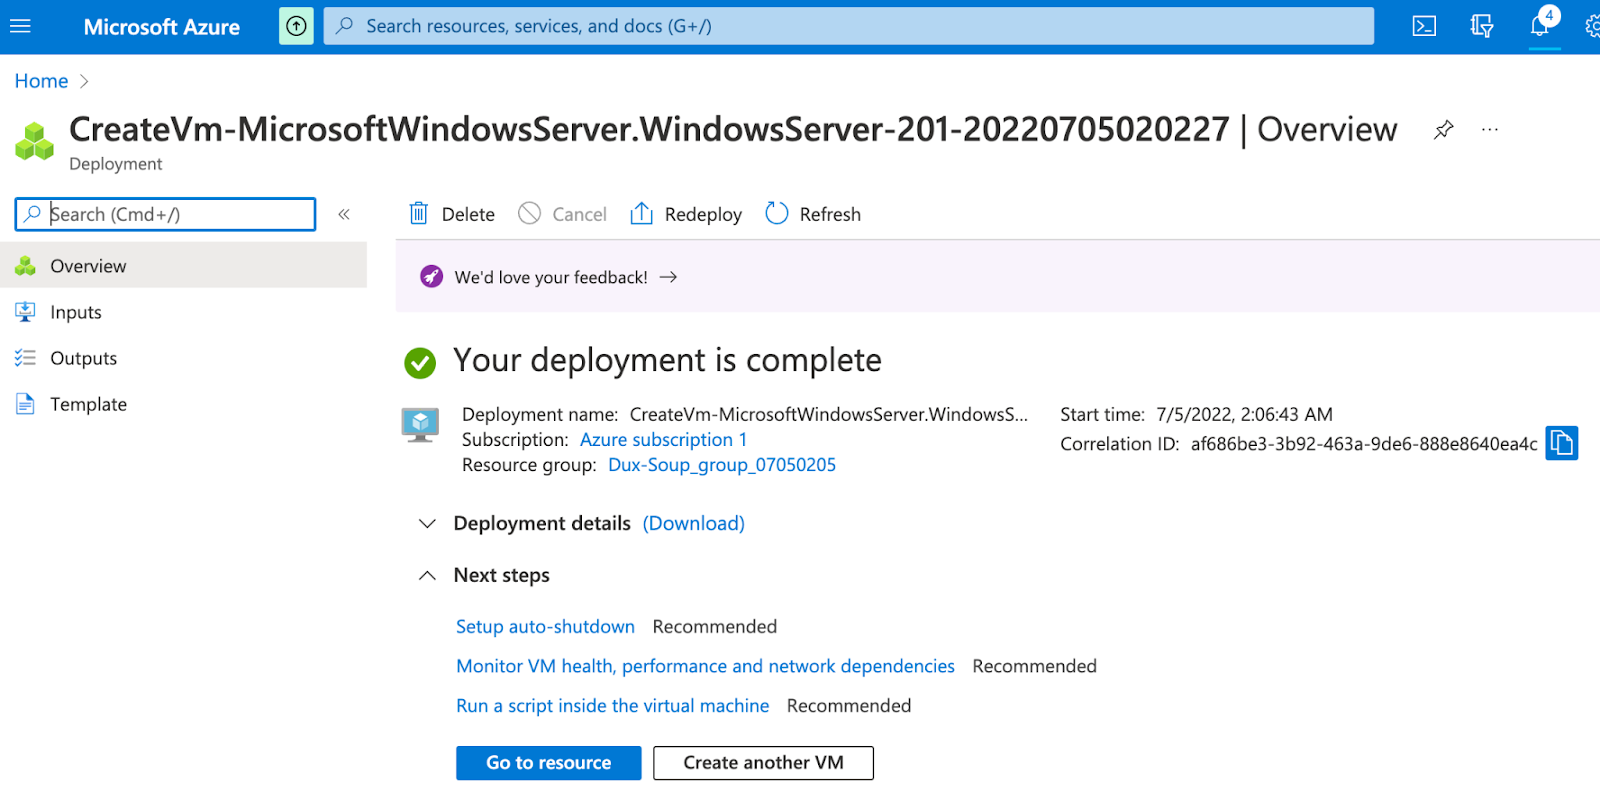1600x810 pixels.
Task: Collapse the Next steps section
Action: coord(427,575)
